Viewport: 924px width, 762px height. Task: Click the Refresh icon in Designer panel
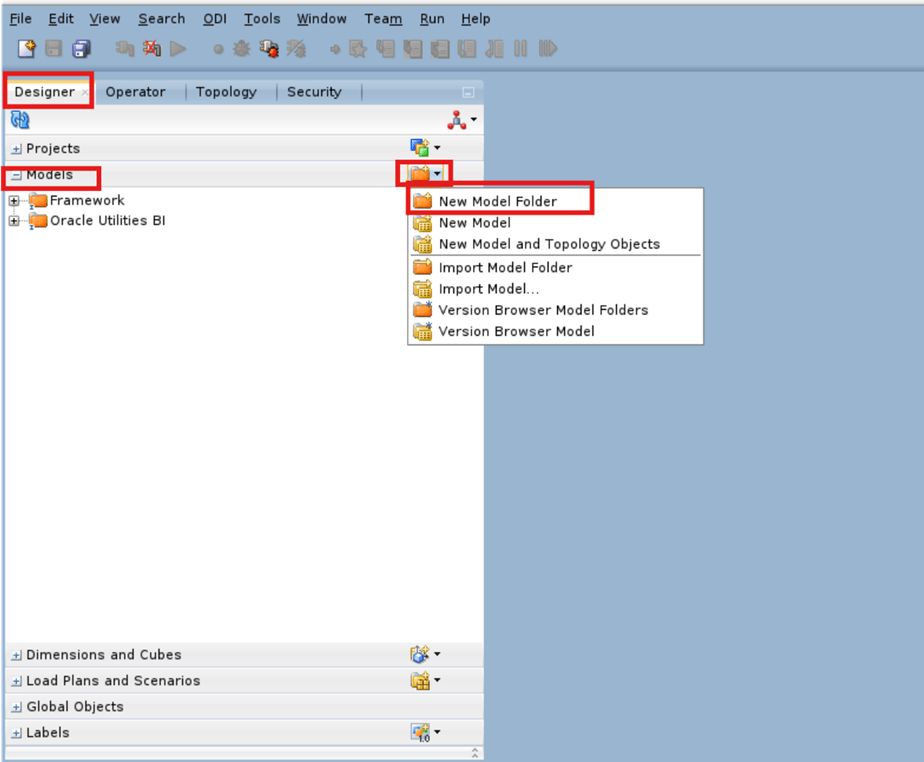click(20, 119)
